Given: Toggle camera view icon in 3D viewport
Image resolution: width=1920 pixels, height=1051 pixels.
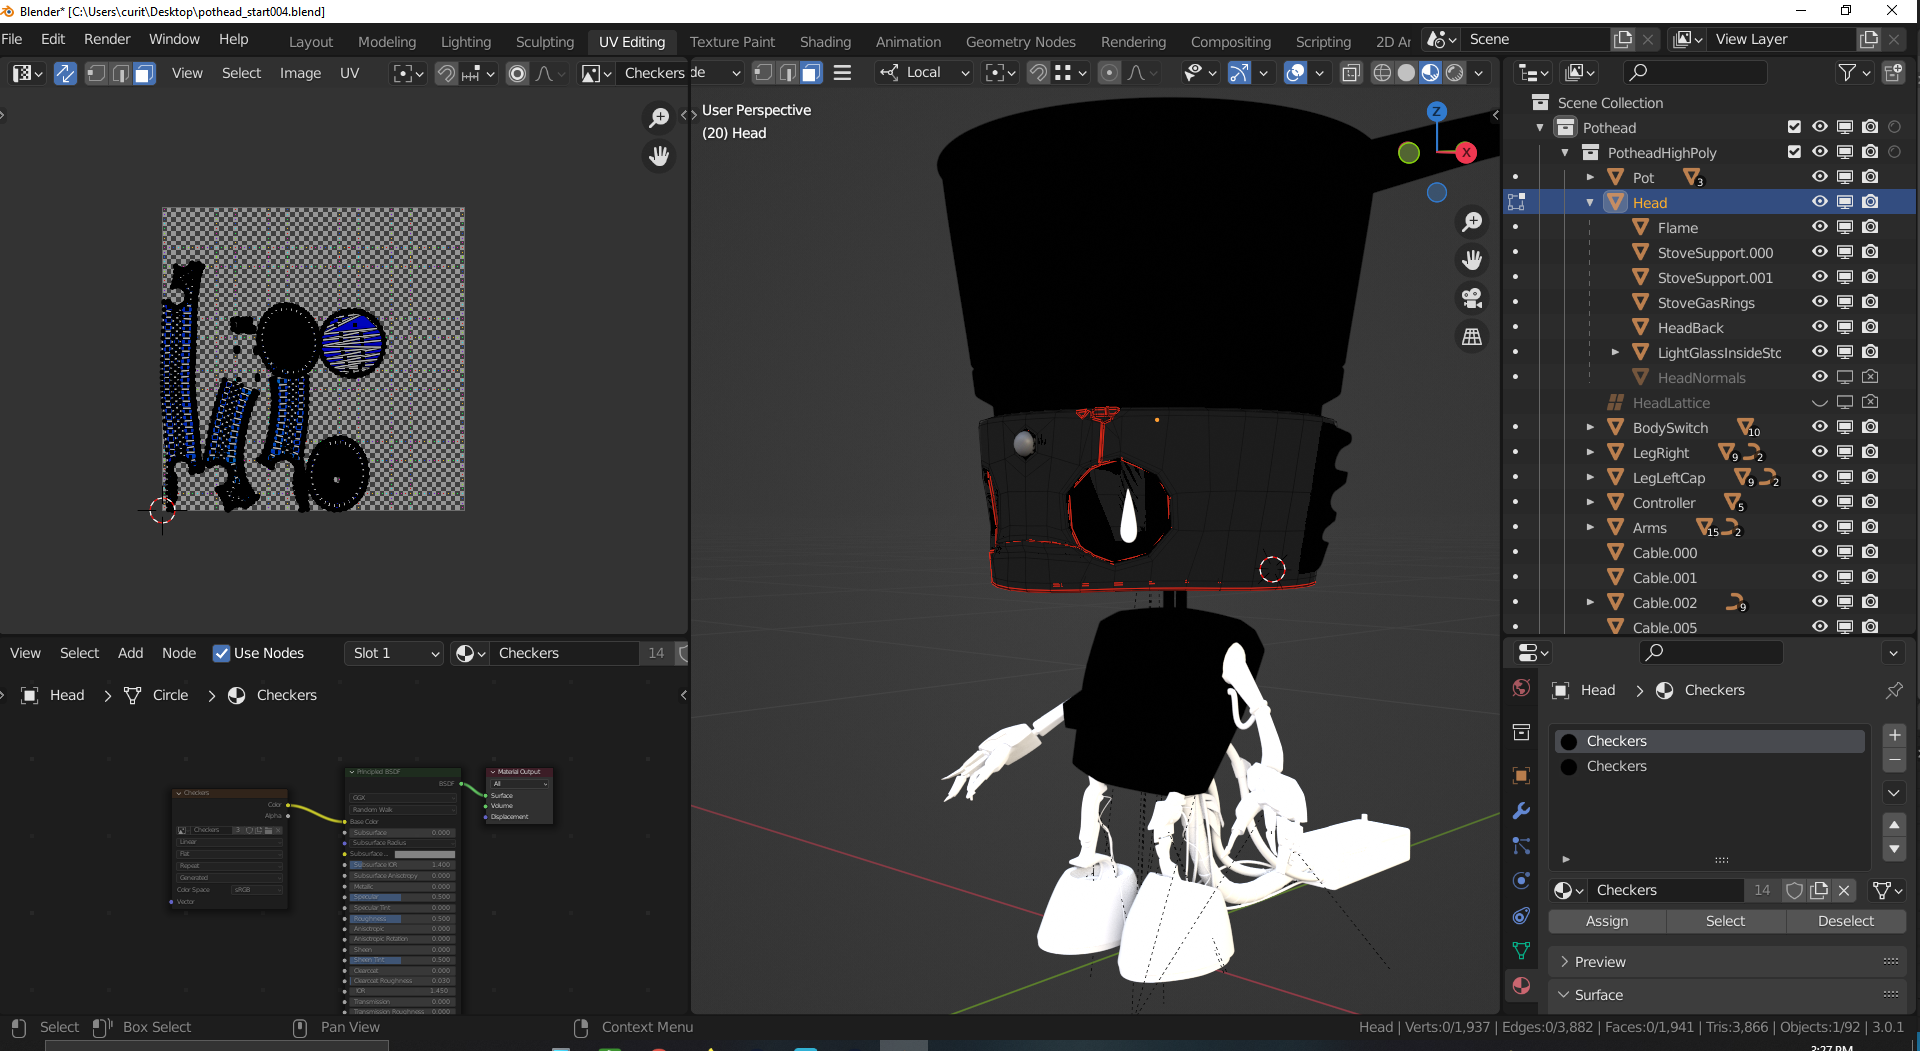Looking at the screenshot, I should 1472,298.
